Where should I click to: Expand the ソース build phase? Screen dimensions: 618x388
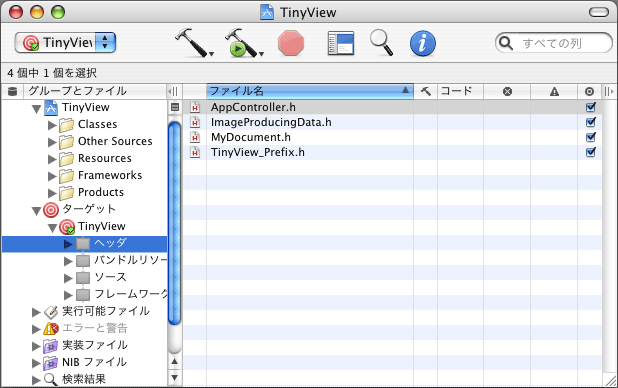pos(68,278)
